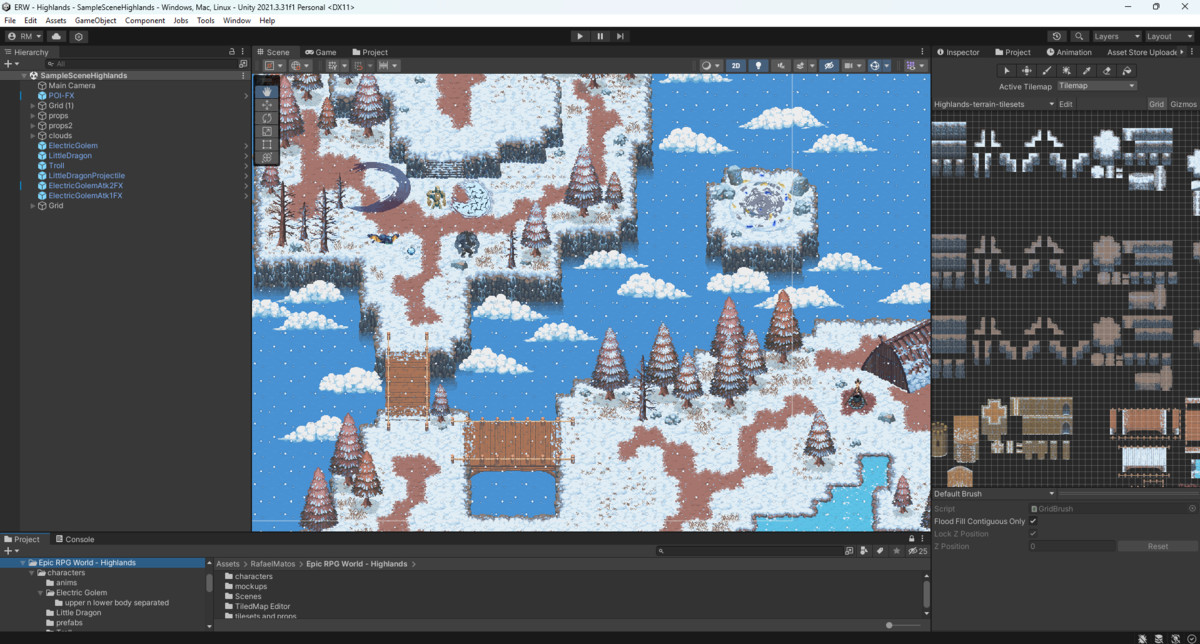Switch to the Game tab
The image size is (1200, 644).
point(321,52)
